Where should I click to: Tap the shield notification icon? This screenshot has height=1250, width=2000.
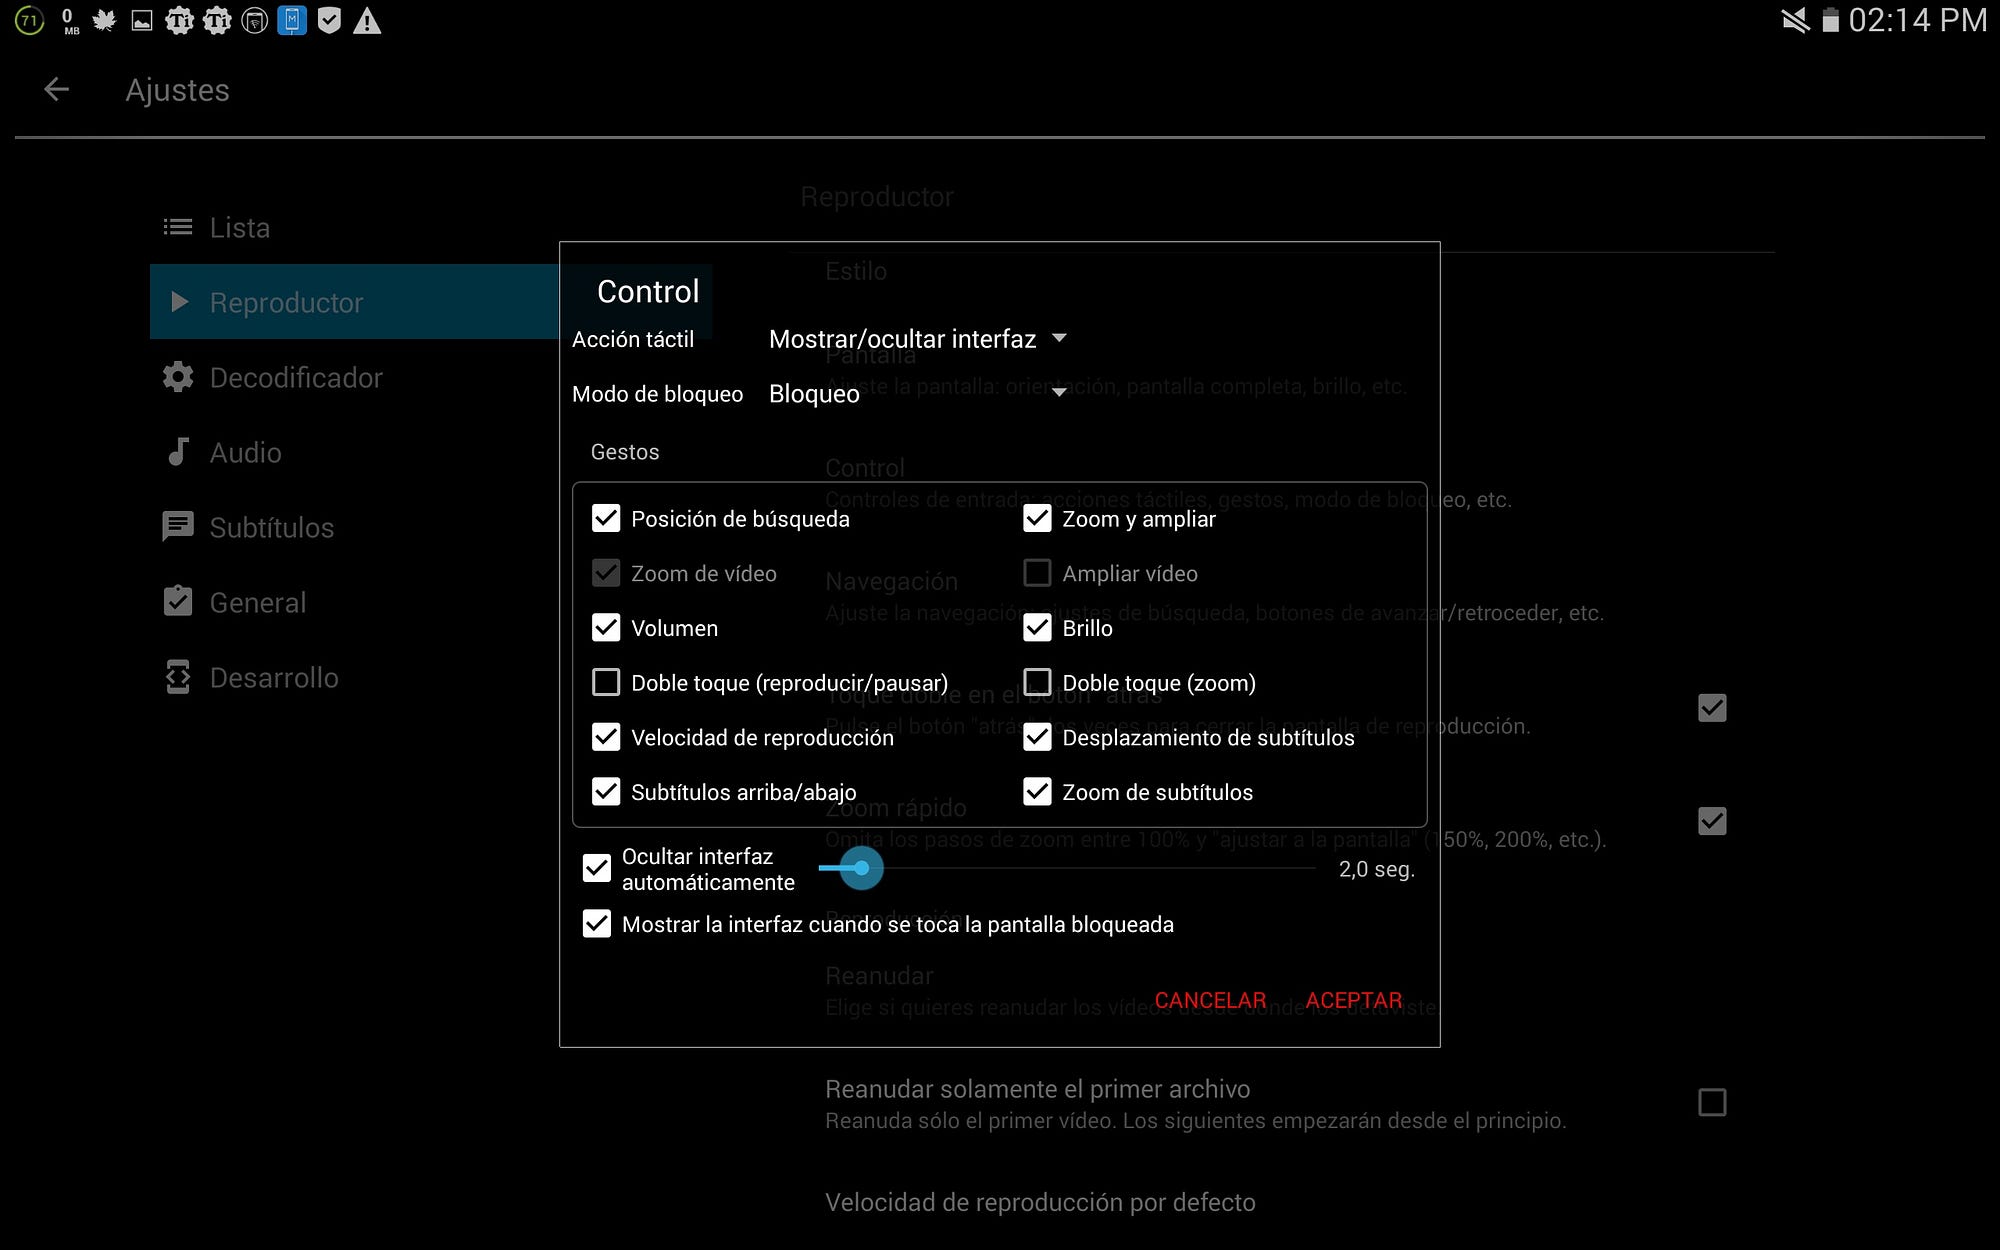coord(329,20)
